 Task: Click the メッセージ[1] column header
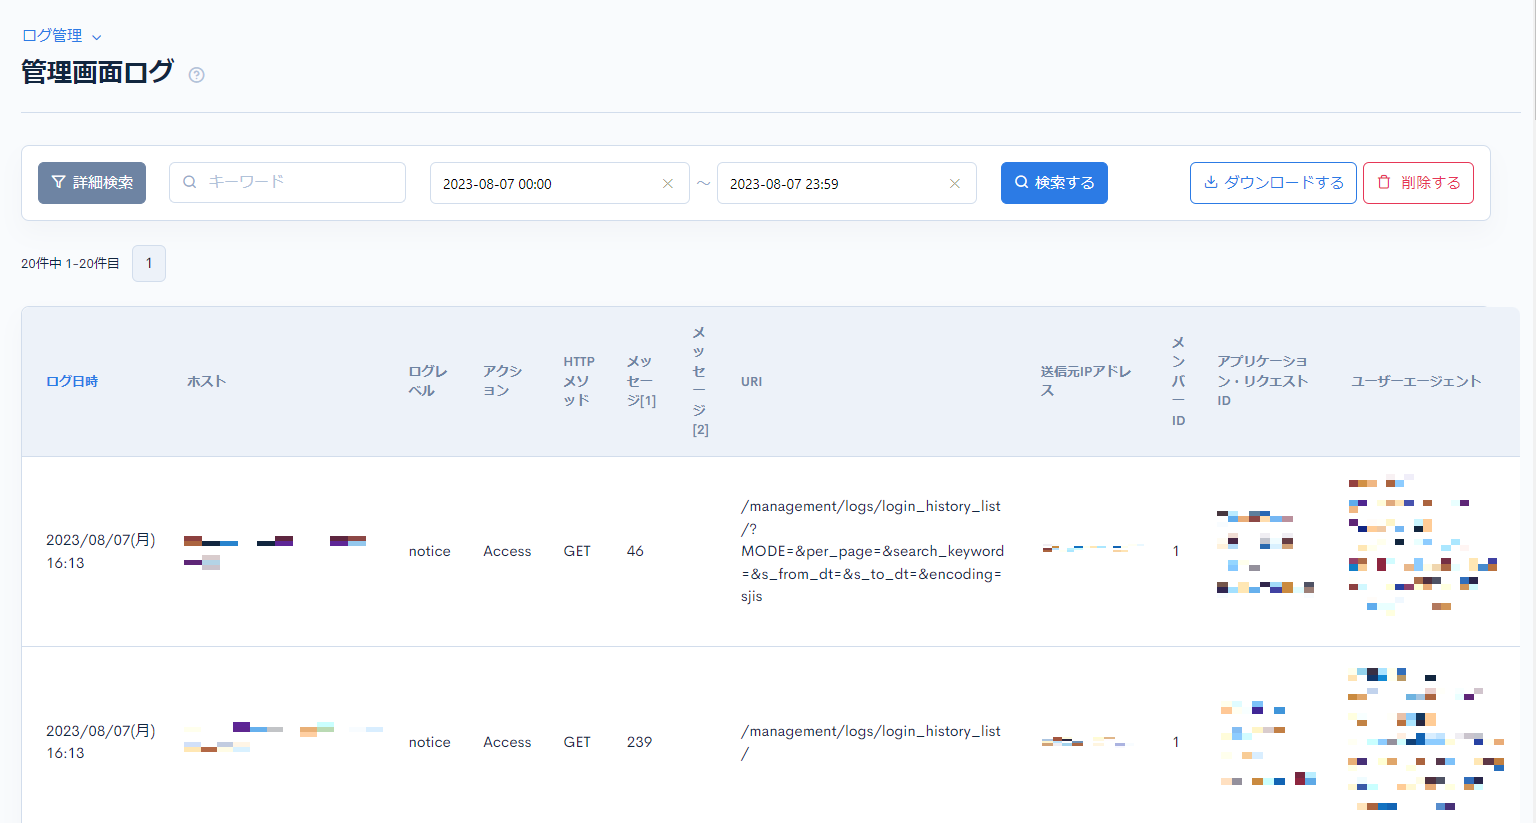pos(641,381)
